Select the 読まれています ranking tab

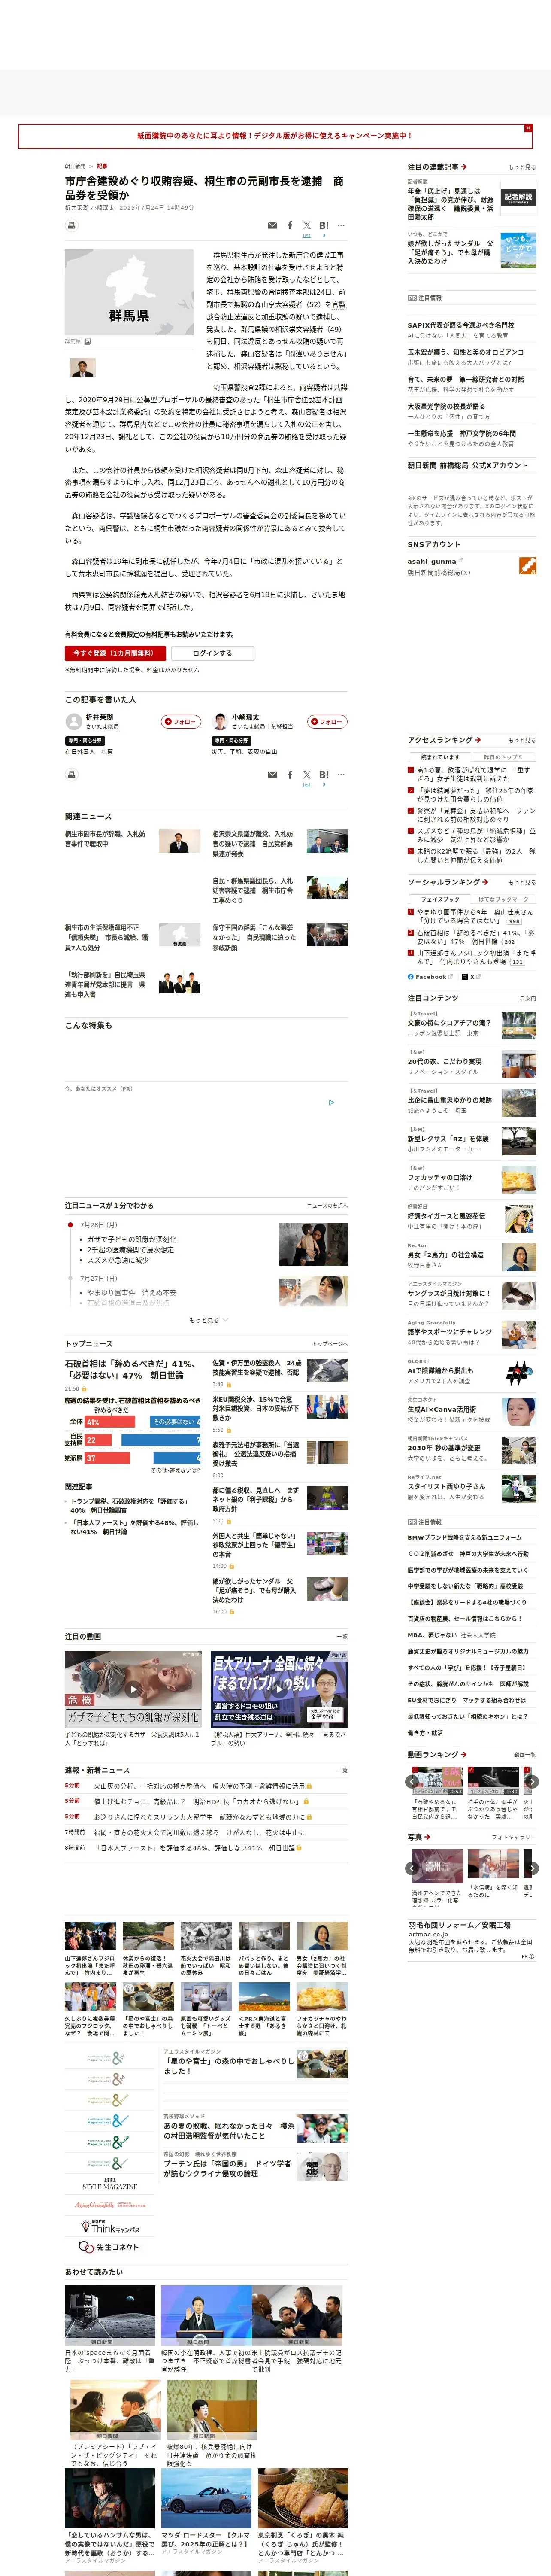[440, 757]
